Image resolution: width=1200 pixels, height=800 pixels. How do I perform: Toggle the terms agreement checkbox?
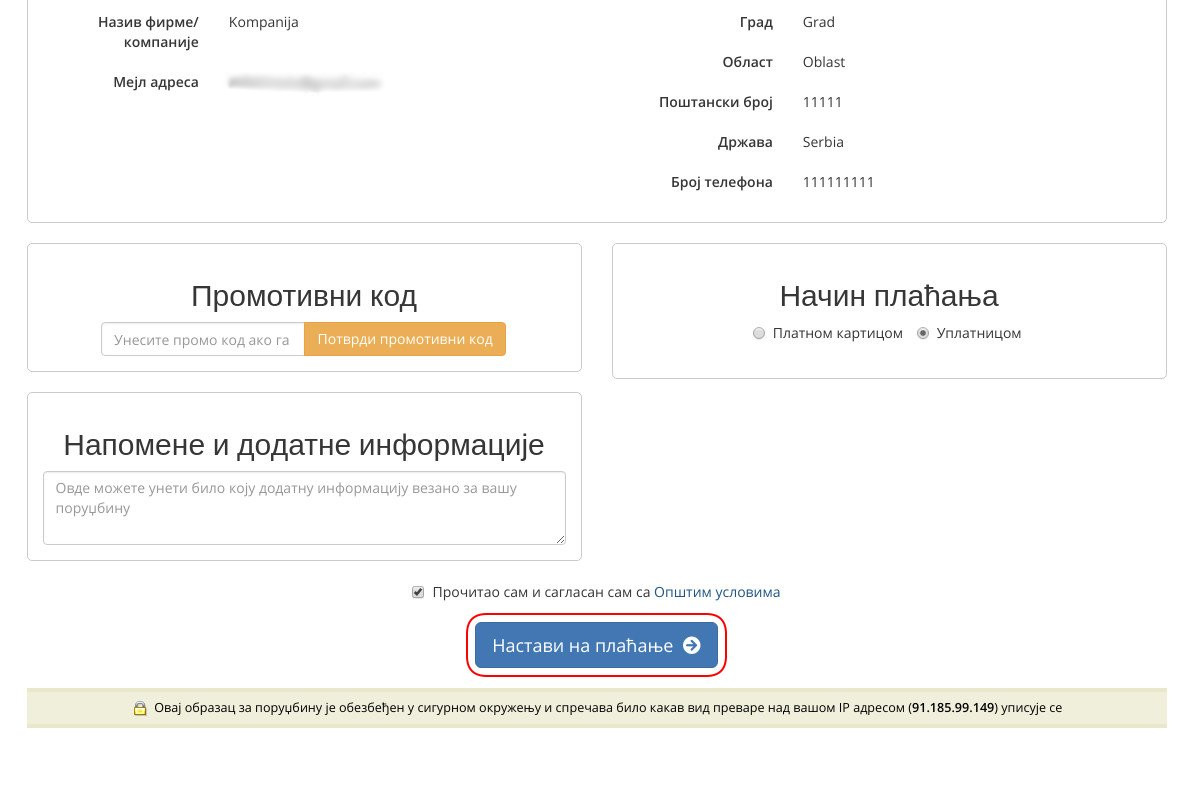click(x=418, y=592)
